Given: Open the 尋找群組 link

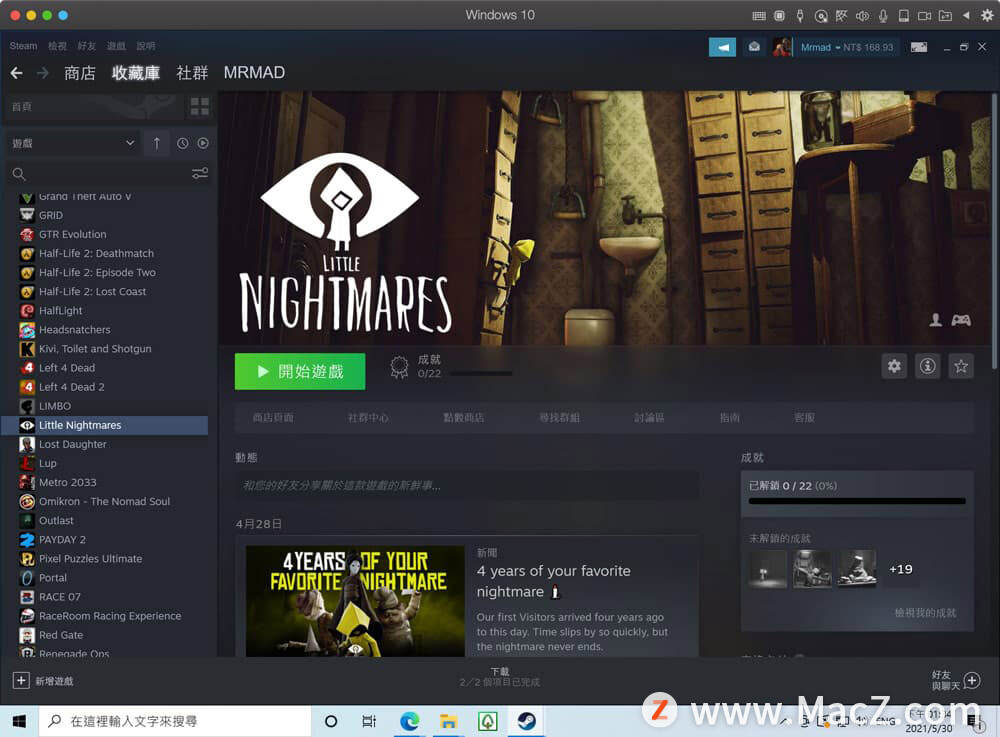Looking at the screenshot, I should (x=559, y=418).
